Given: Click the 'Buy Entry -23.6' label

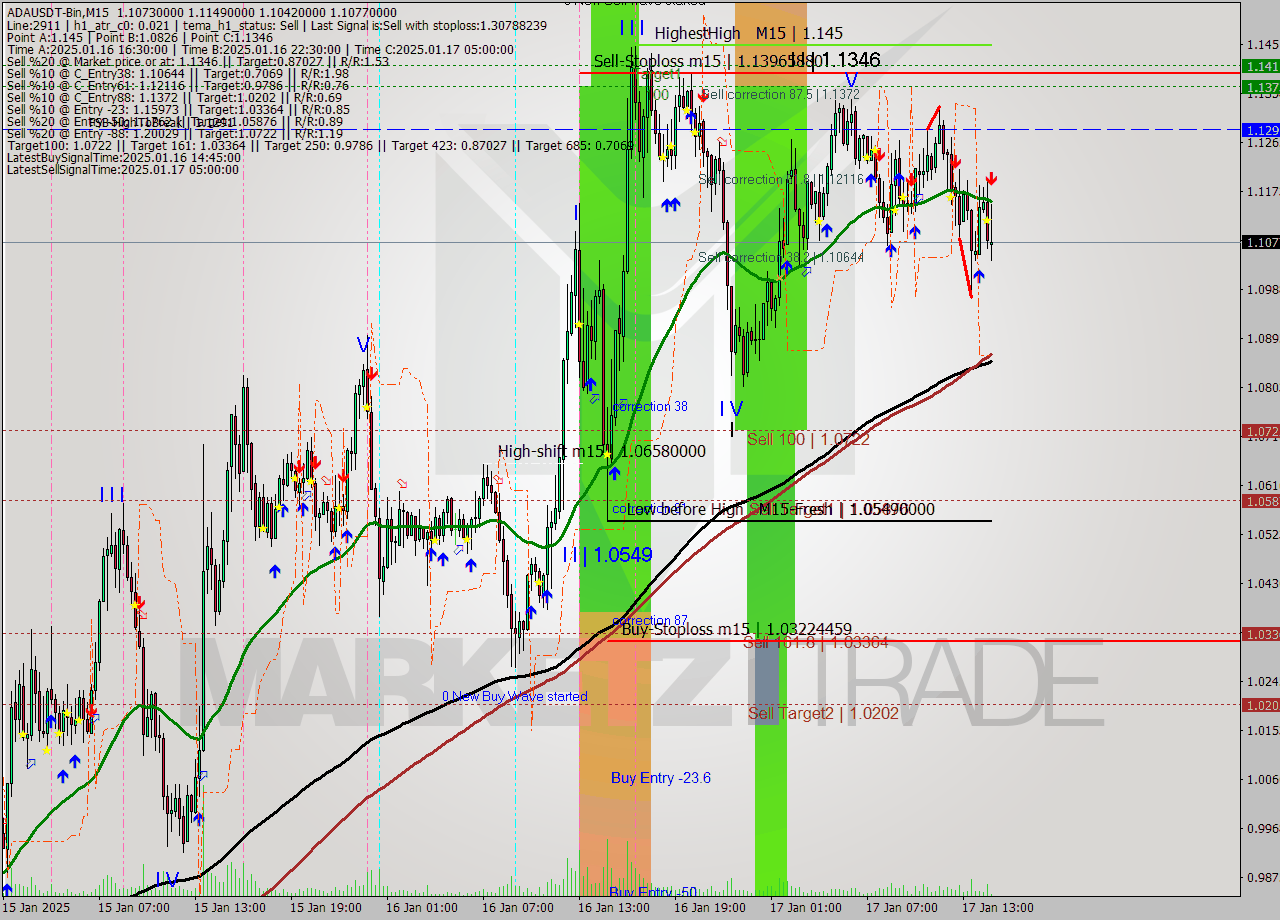Looking at the screenshot, I should [661, 778].
